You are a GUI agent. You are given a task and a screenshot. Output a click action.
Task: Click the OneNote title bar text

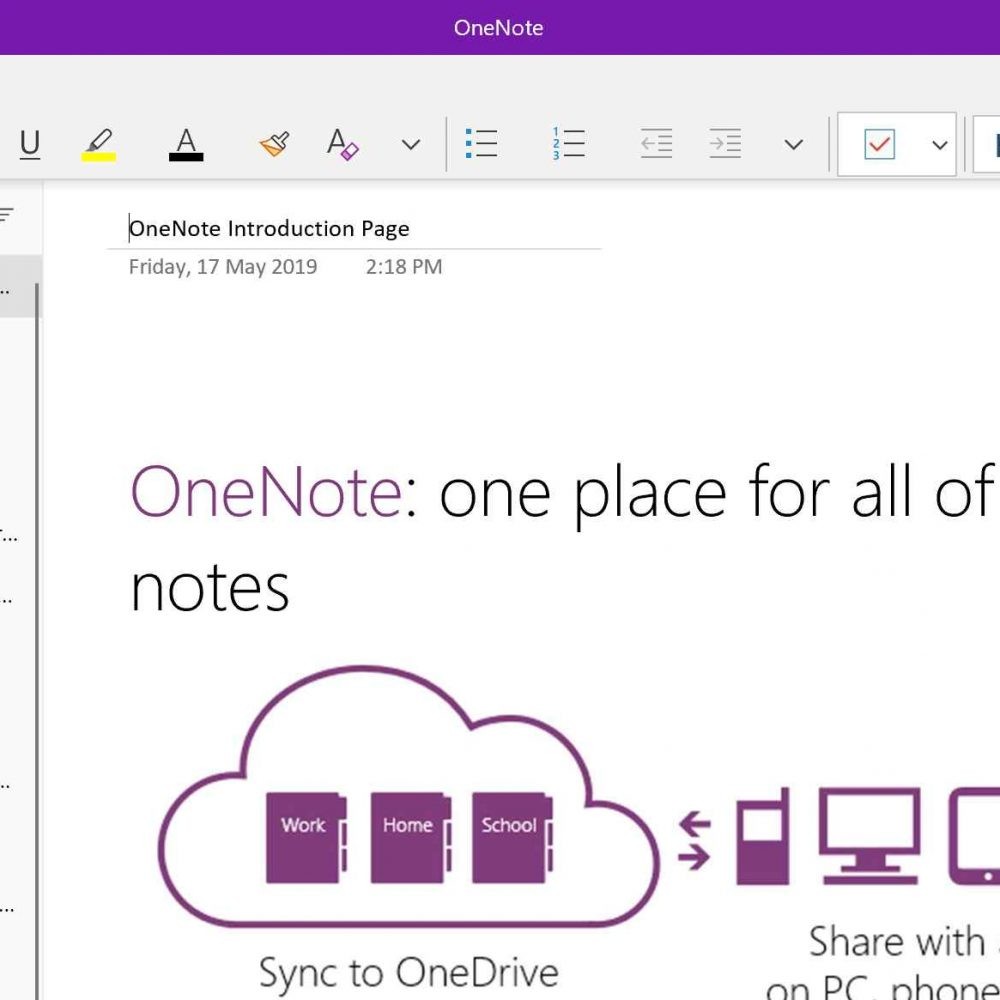499,27
